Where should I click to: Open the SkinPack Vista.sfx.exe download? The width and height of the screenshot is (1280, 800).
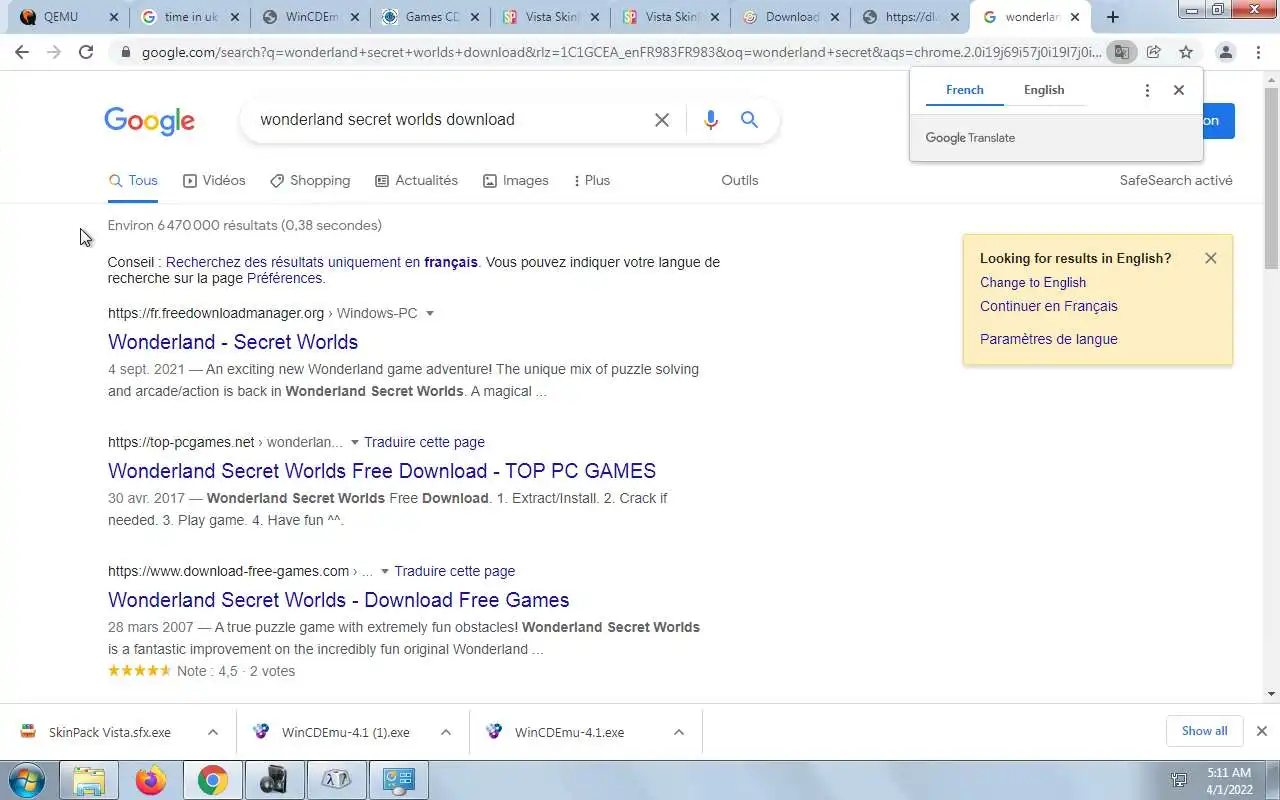[x=109, y=732]
